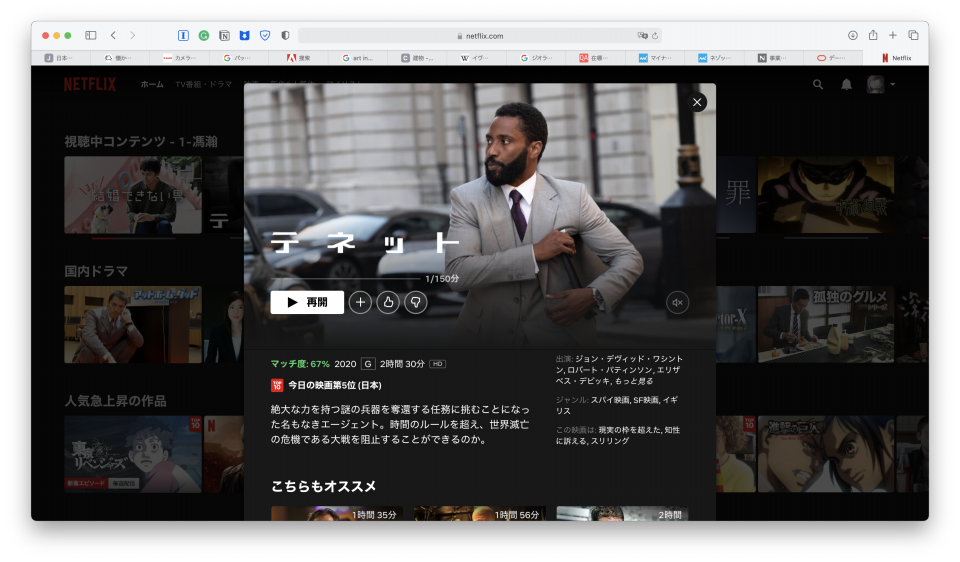Close the テネット detail popup
Viewport: 960px width, 562px height.
[697, 102]
